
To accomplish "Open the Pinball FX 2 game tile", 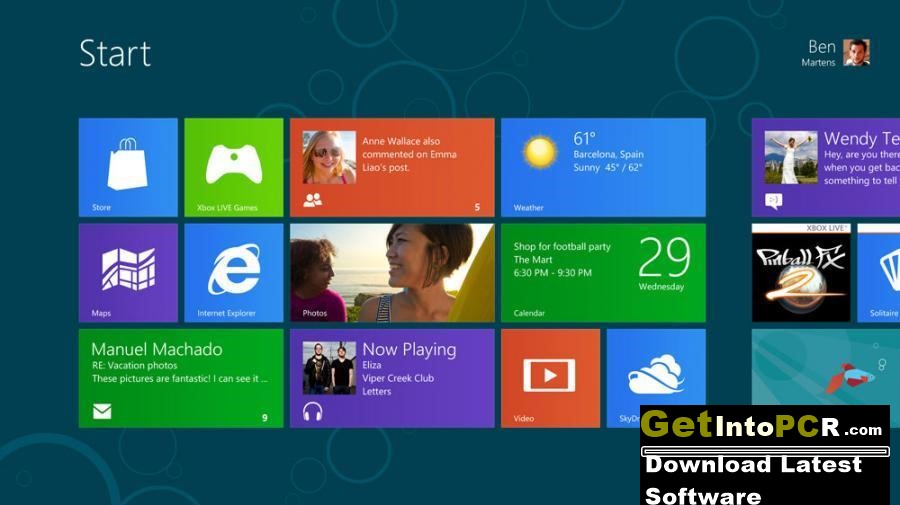I will pos(801,273).
